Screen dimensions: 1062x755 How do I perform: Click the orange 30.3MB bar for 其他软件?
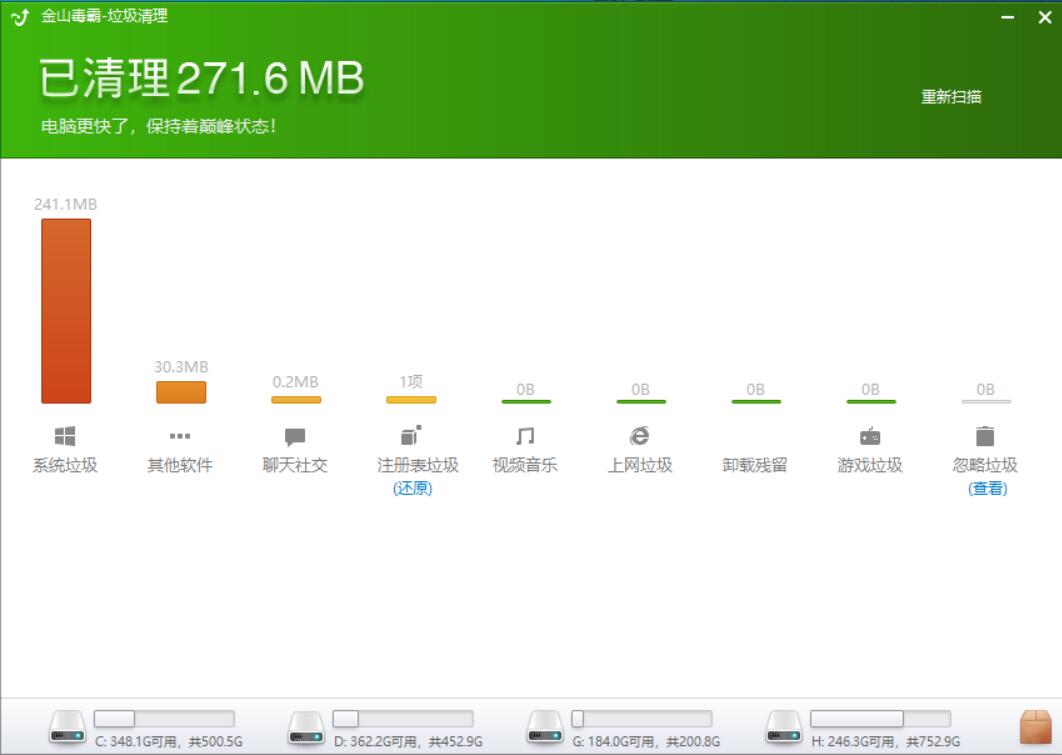tap(181, 392)
